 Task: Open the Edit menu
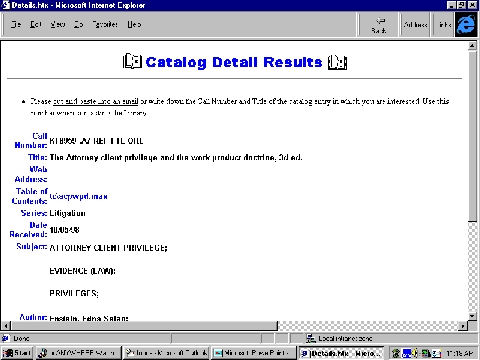(x=36, y=24)
